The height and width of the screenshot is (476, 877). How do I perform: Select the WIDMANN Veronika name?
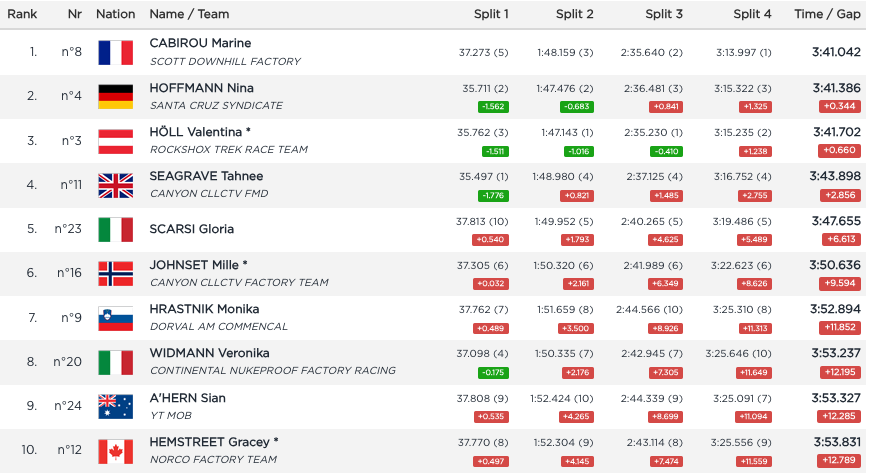pyautogui.click(x=209, y=353)
